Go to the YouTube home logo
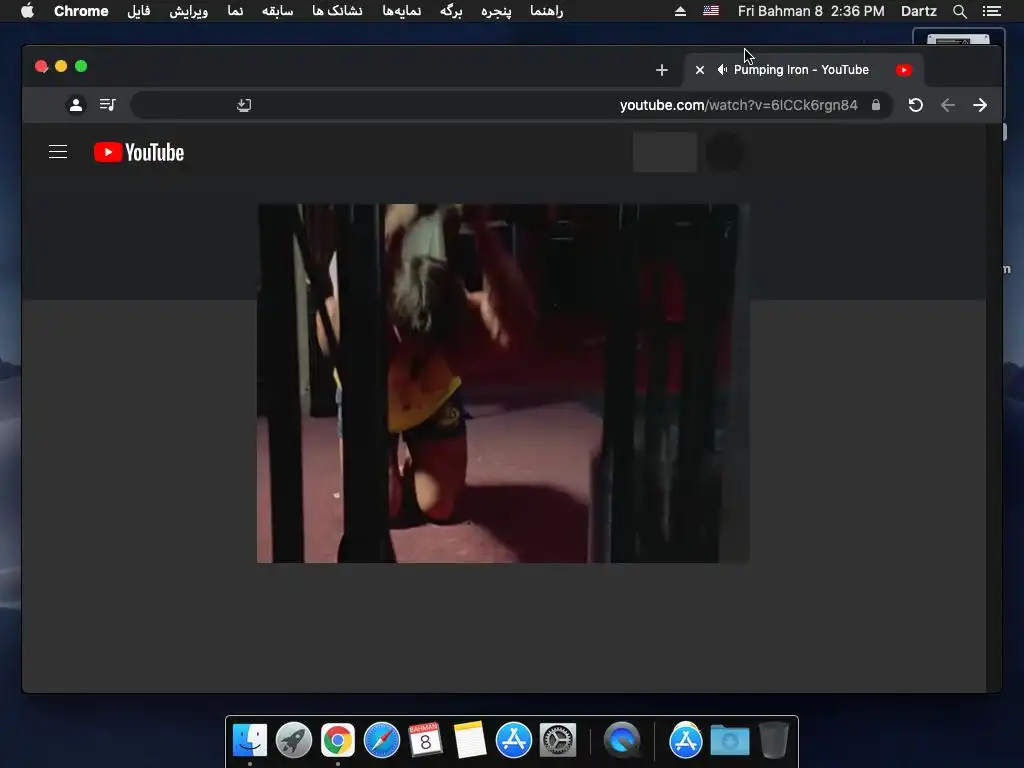Screen dimensions: 1024x768 point(139,152)
